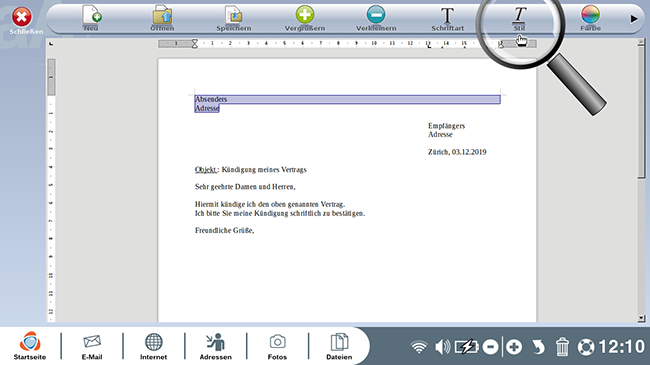The width and height of the screenshot is (650, 365).
Task: Save the document with Speichern
Action: coord(234,18)
